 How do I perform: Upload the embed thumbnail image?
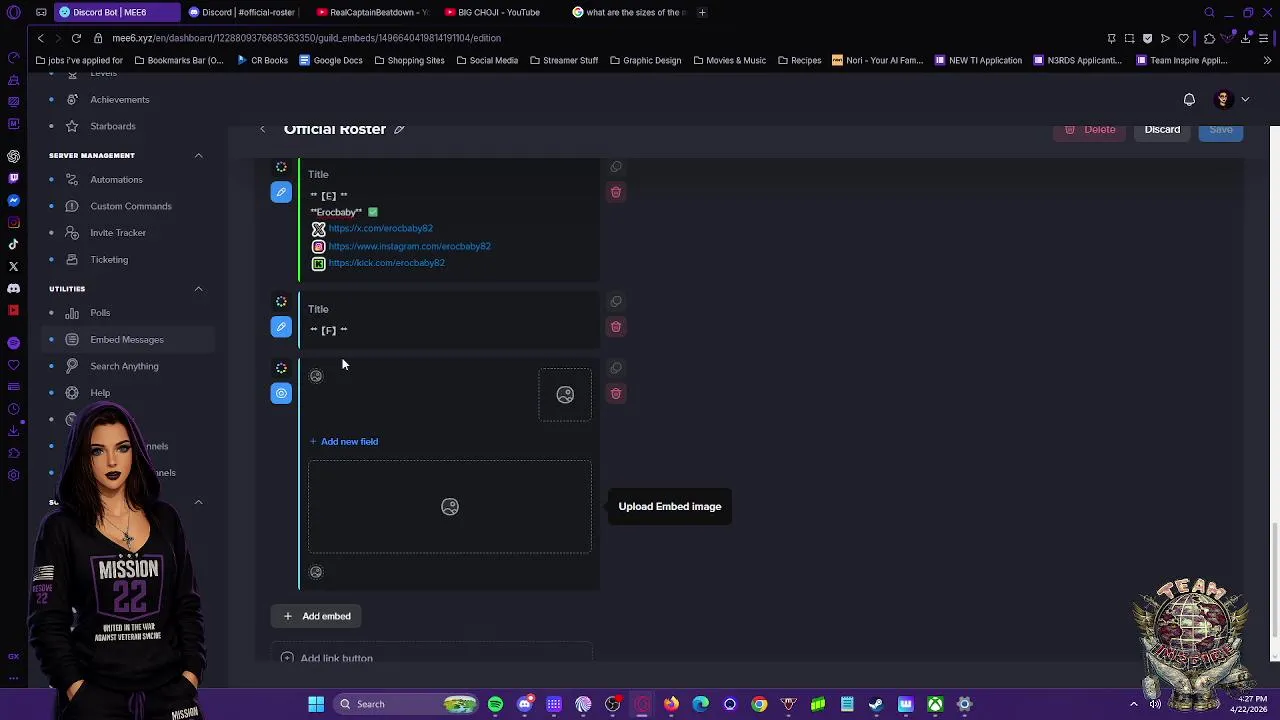click(565, 395)
